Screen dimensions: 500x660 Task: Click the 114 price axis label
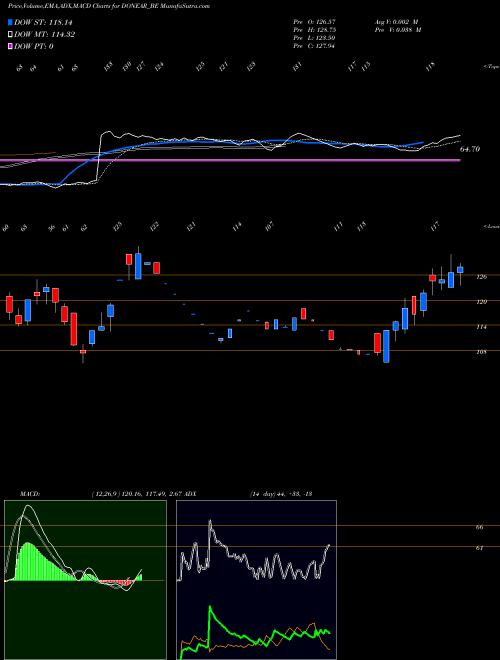click(481, 327)
